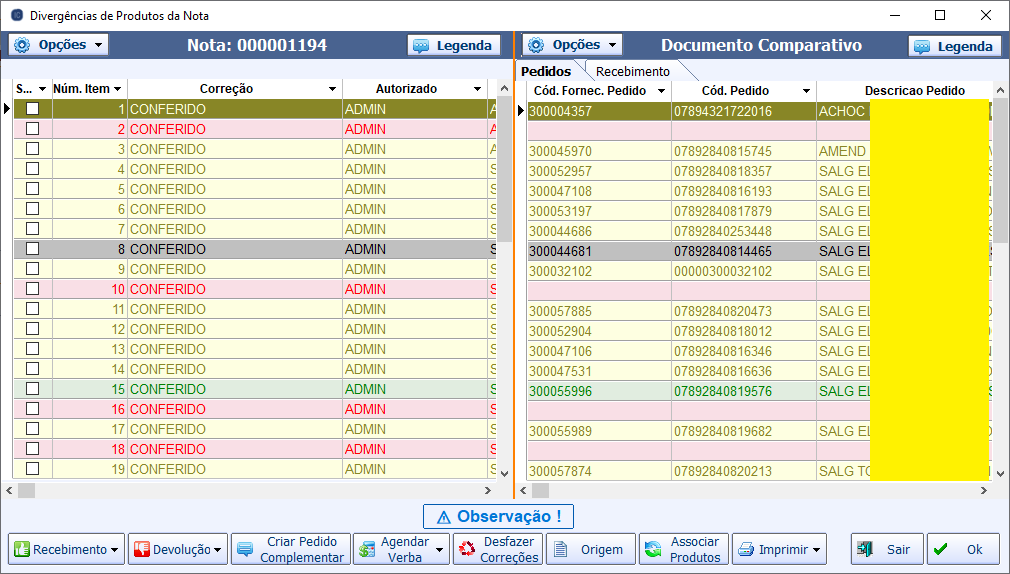Open the Origem document button
The image size is (1010, 574).
tap(590, 549)
